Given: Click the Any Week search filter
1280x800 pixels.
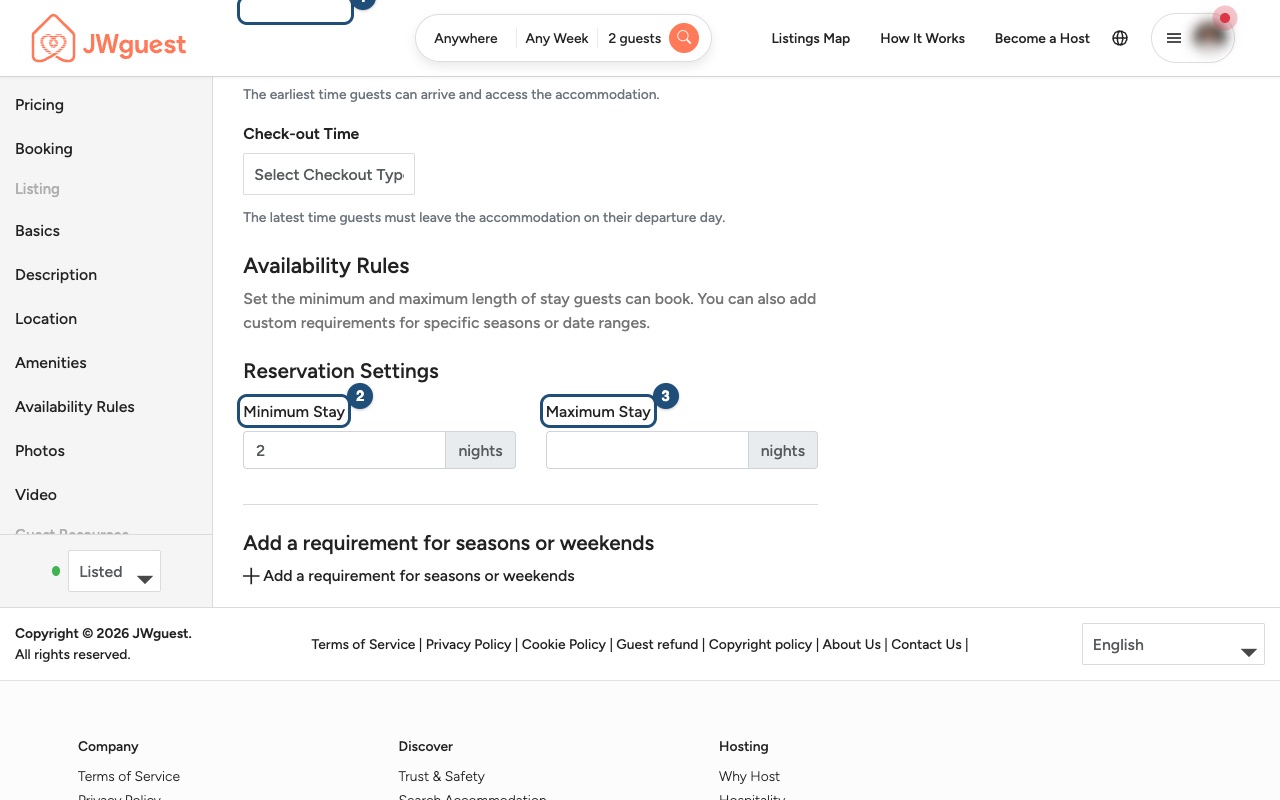Looking at the screenshot, I should tap(557, 38).
